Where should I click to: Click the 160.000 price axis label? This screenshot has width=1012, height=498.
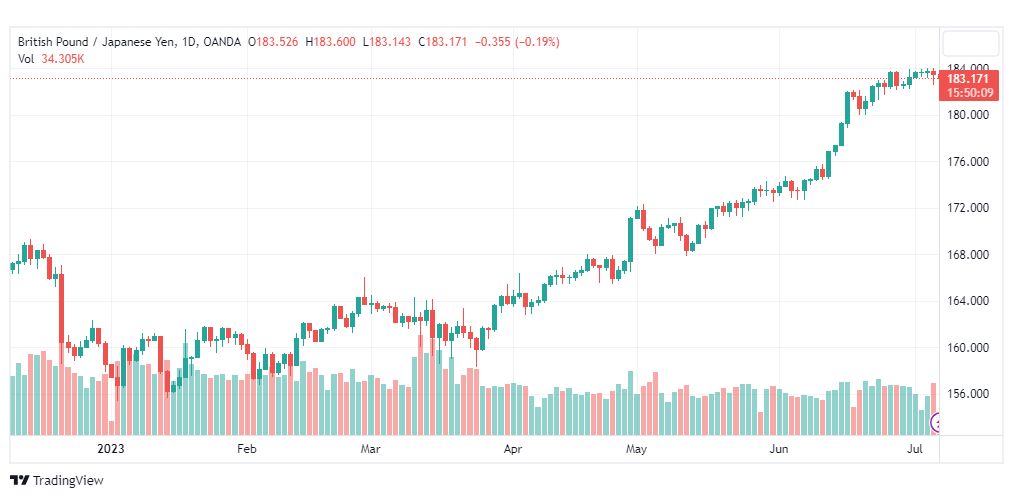click(x=969, y=348)
